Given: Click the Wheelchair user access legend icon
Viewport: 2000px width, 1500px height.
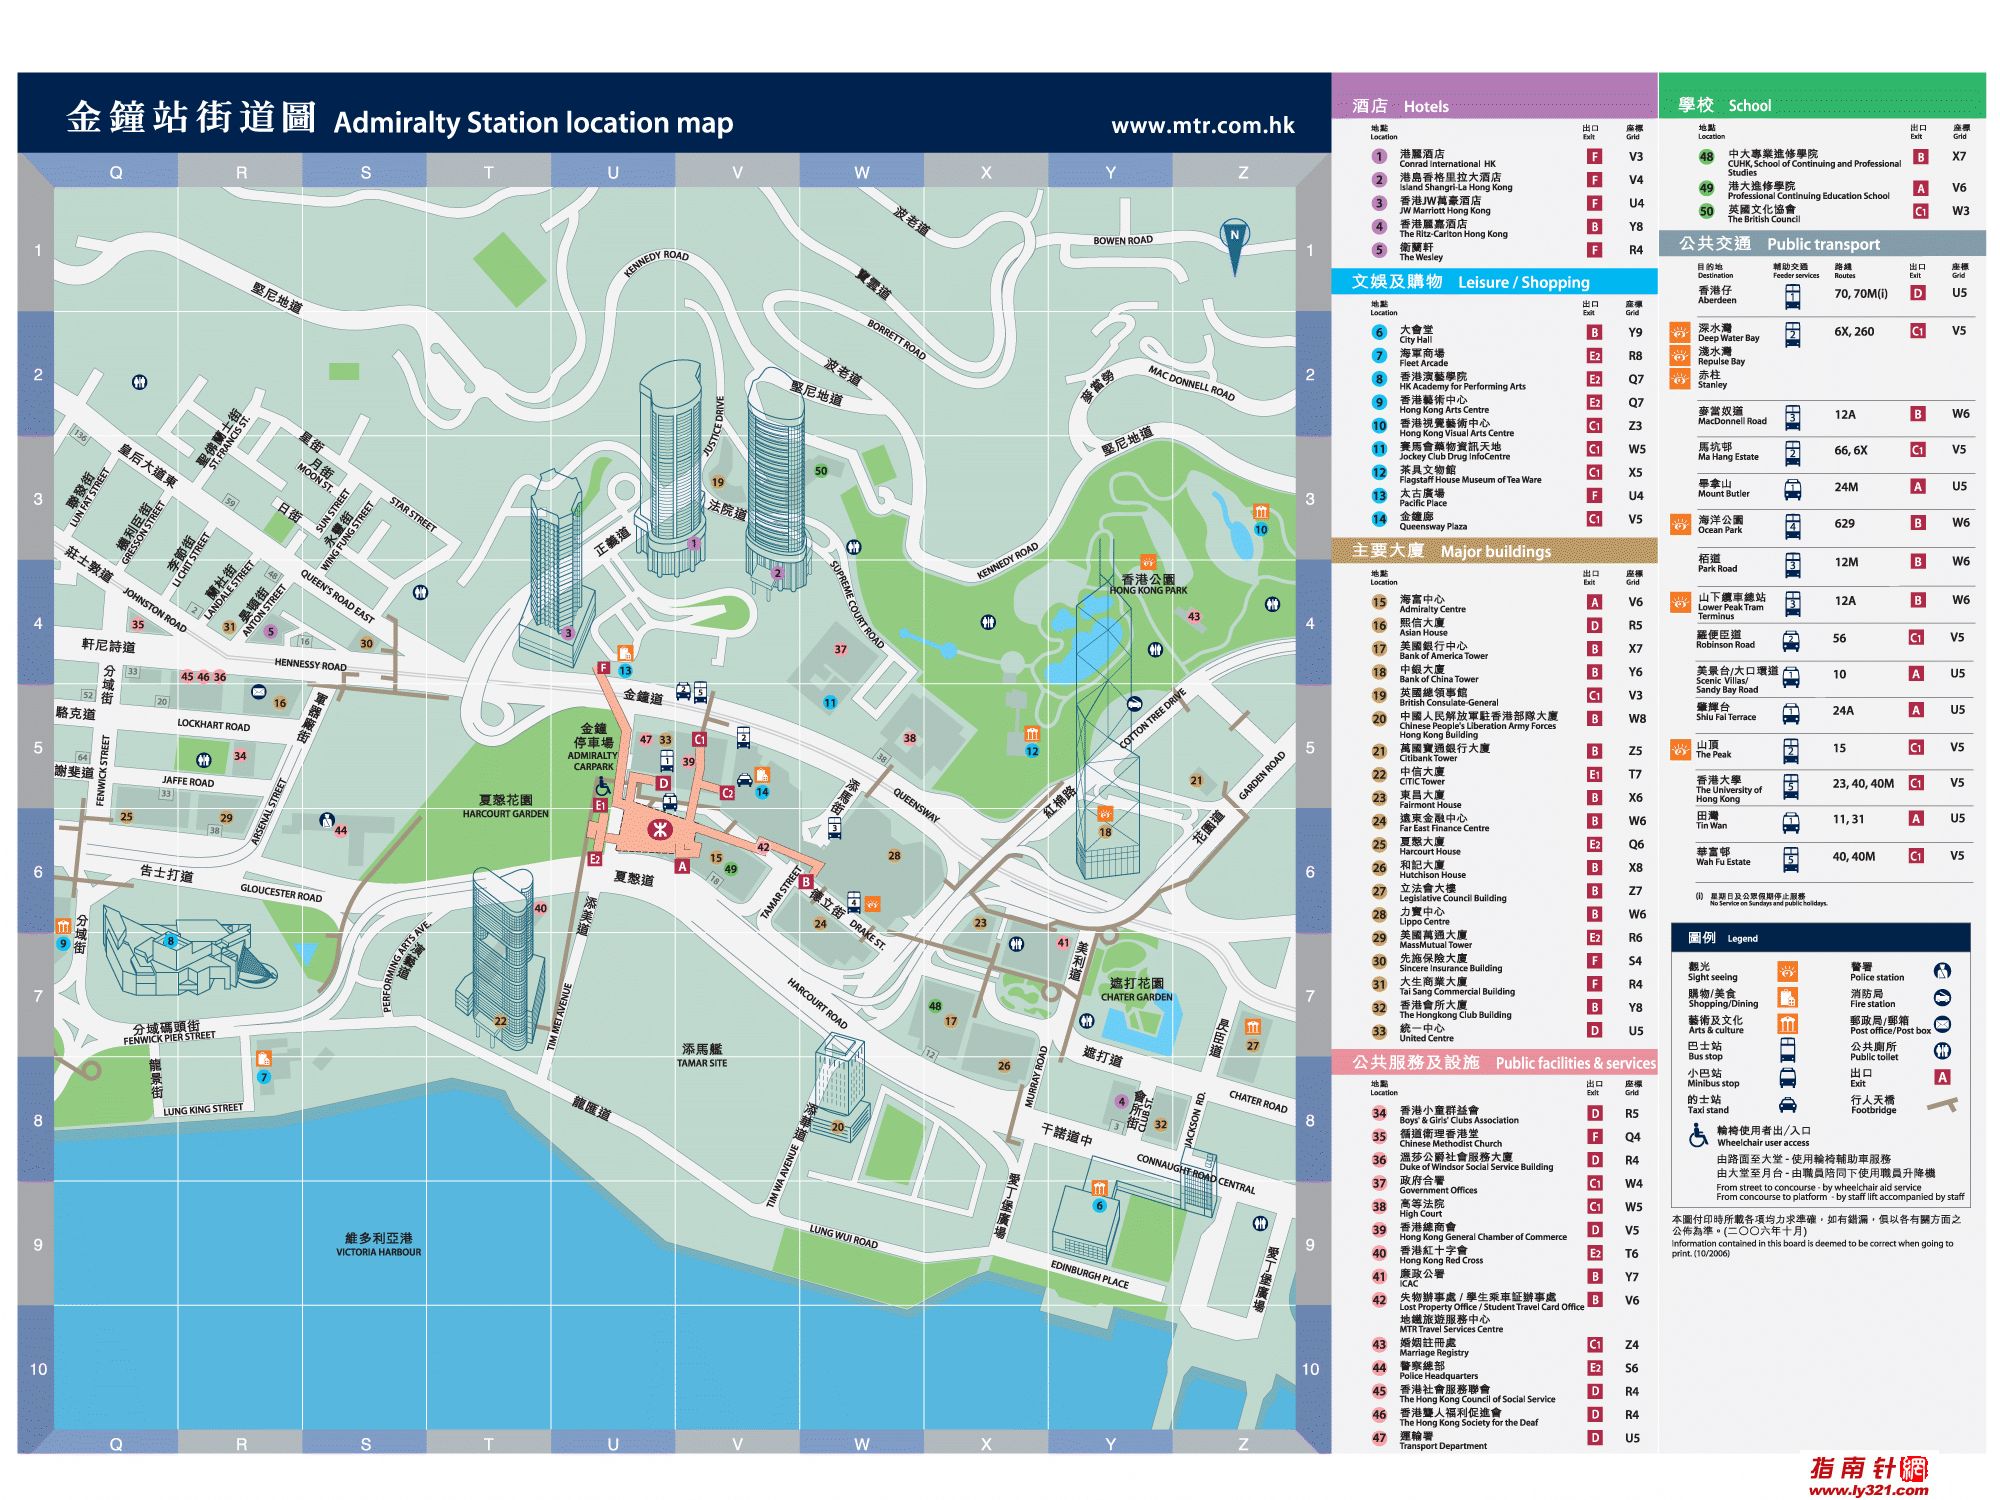Looking at the screenshot, I should pos(1698,1135).
